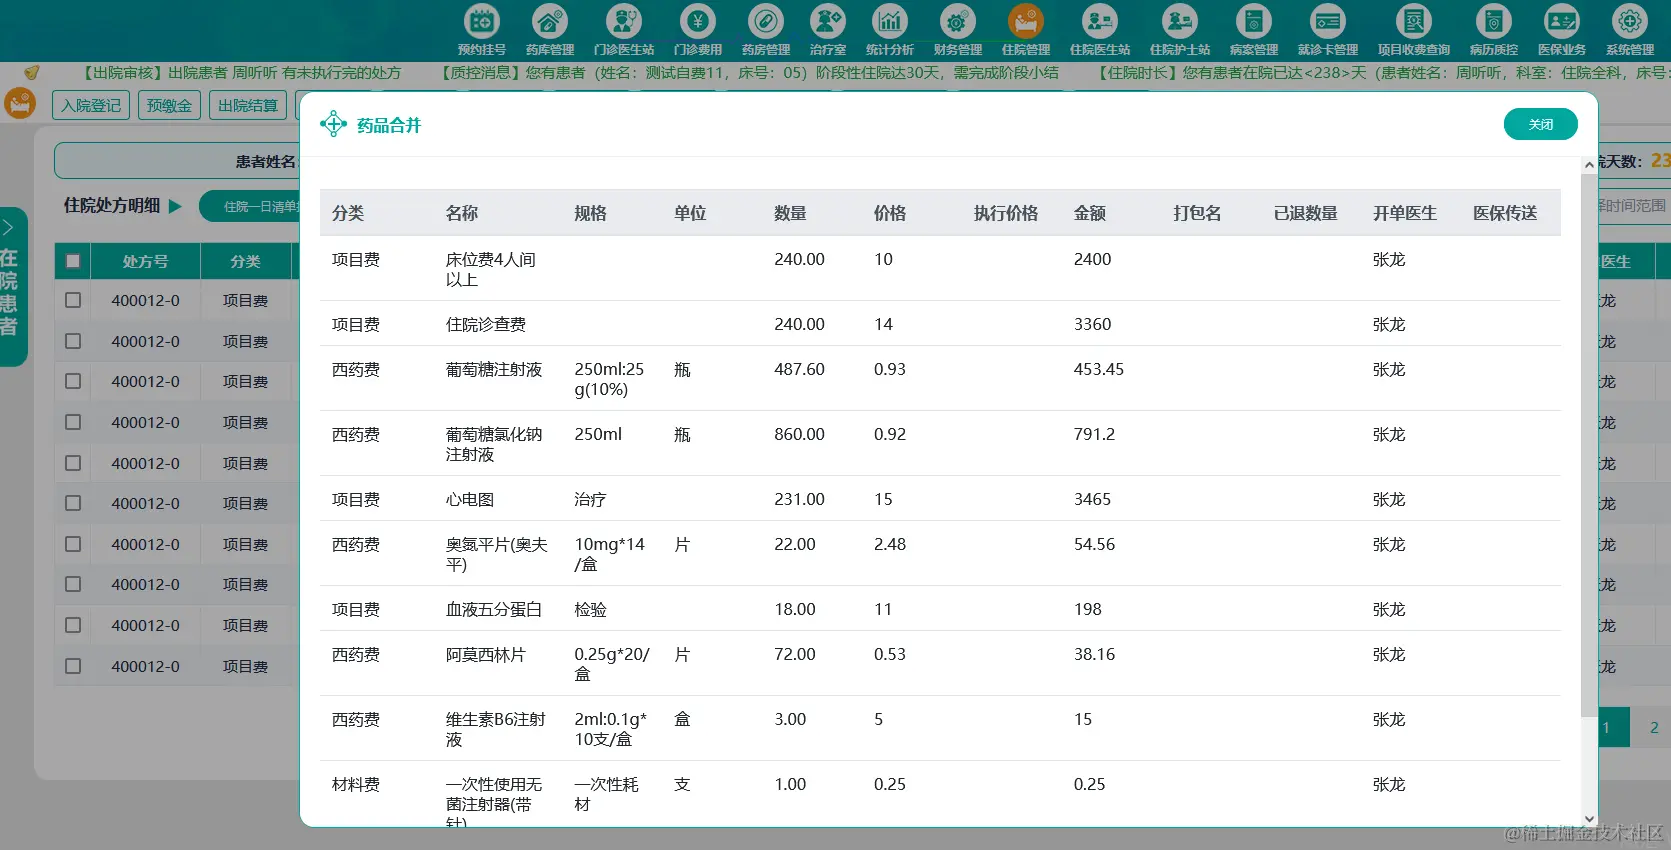Check the sixth 400012-0 prescription row
The width and height of the screenshot is (1671, 850).
[73, 503]
